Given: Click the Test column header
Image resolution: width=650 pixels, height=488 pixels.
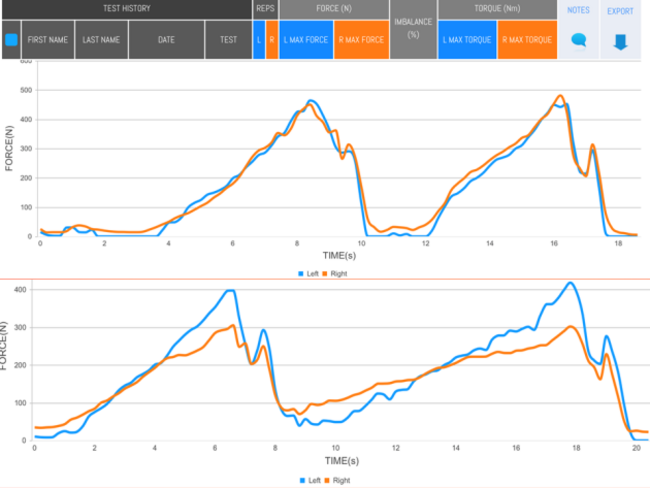Looking at the screenshot, I should tap(228, 40).
